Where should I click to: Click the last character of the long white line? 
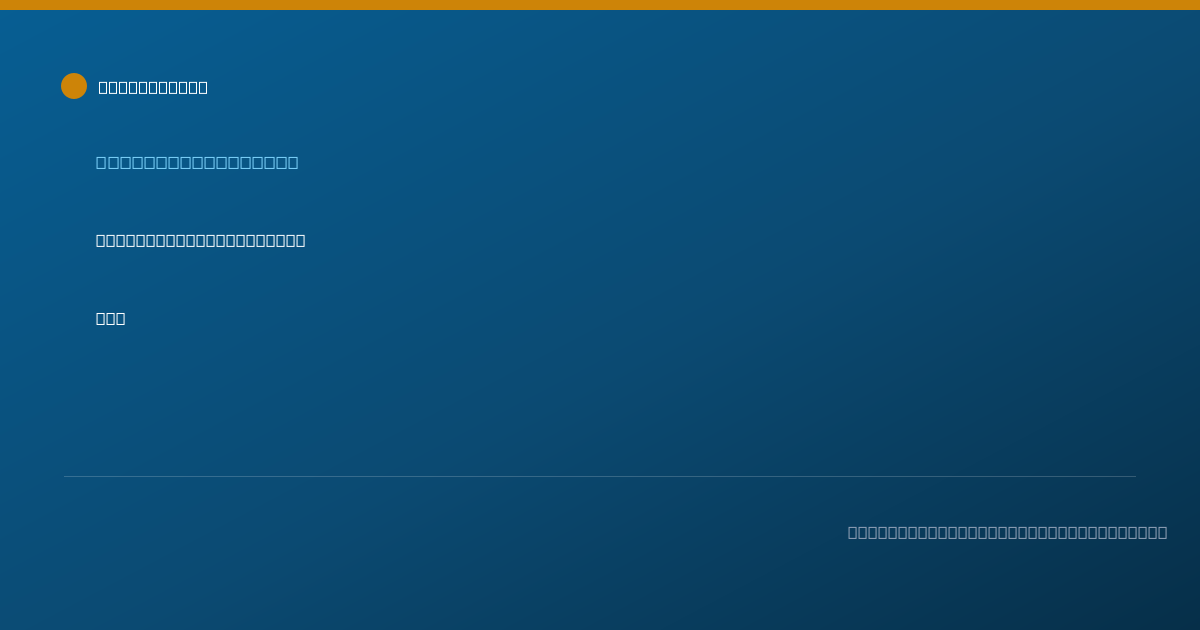click(300, 240)
